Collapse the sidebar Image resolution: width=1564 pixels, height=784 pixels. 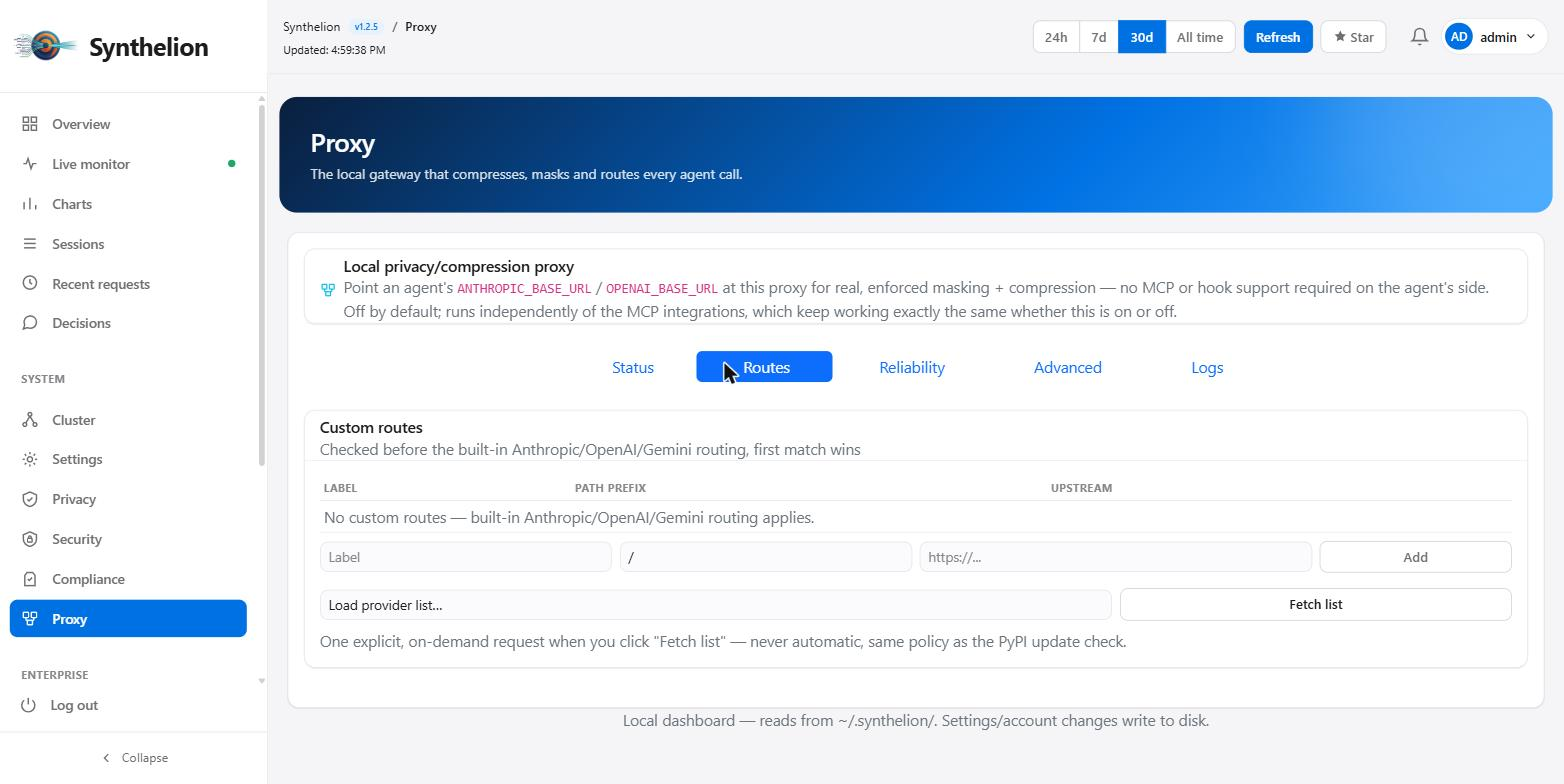pos(134,758)
